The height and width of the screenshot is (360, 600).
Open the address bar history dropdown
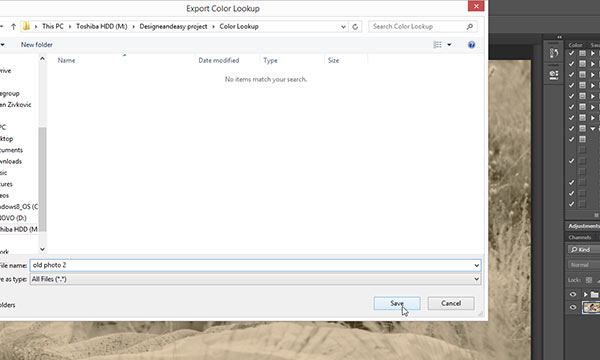tap(343, 26)
